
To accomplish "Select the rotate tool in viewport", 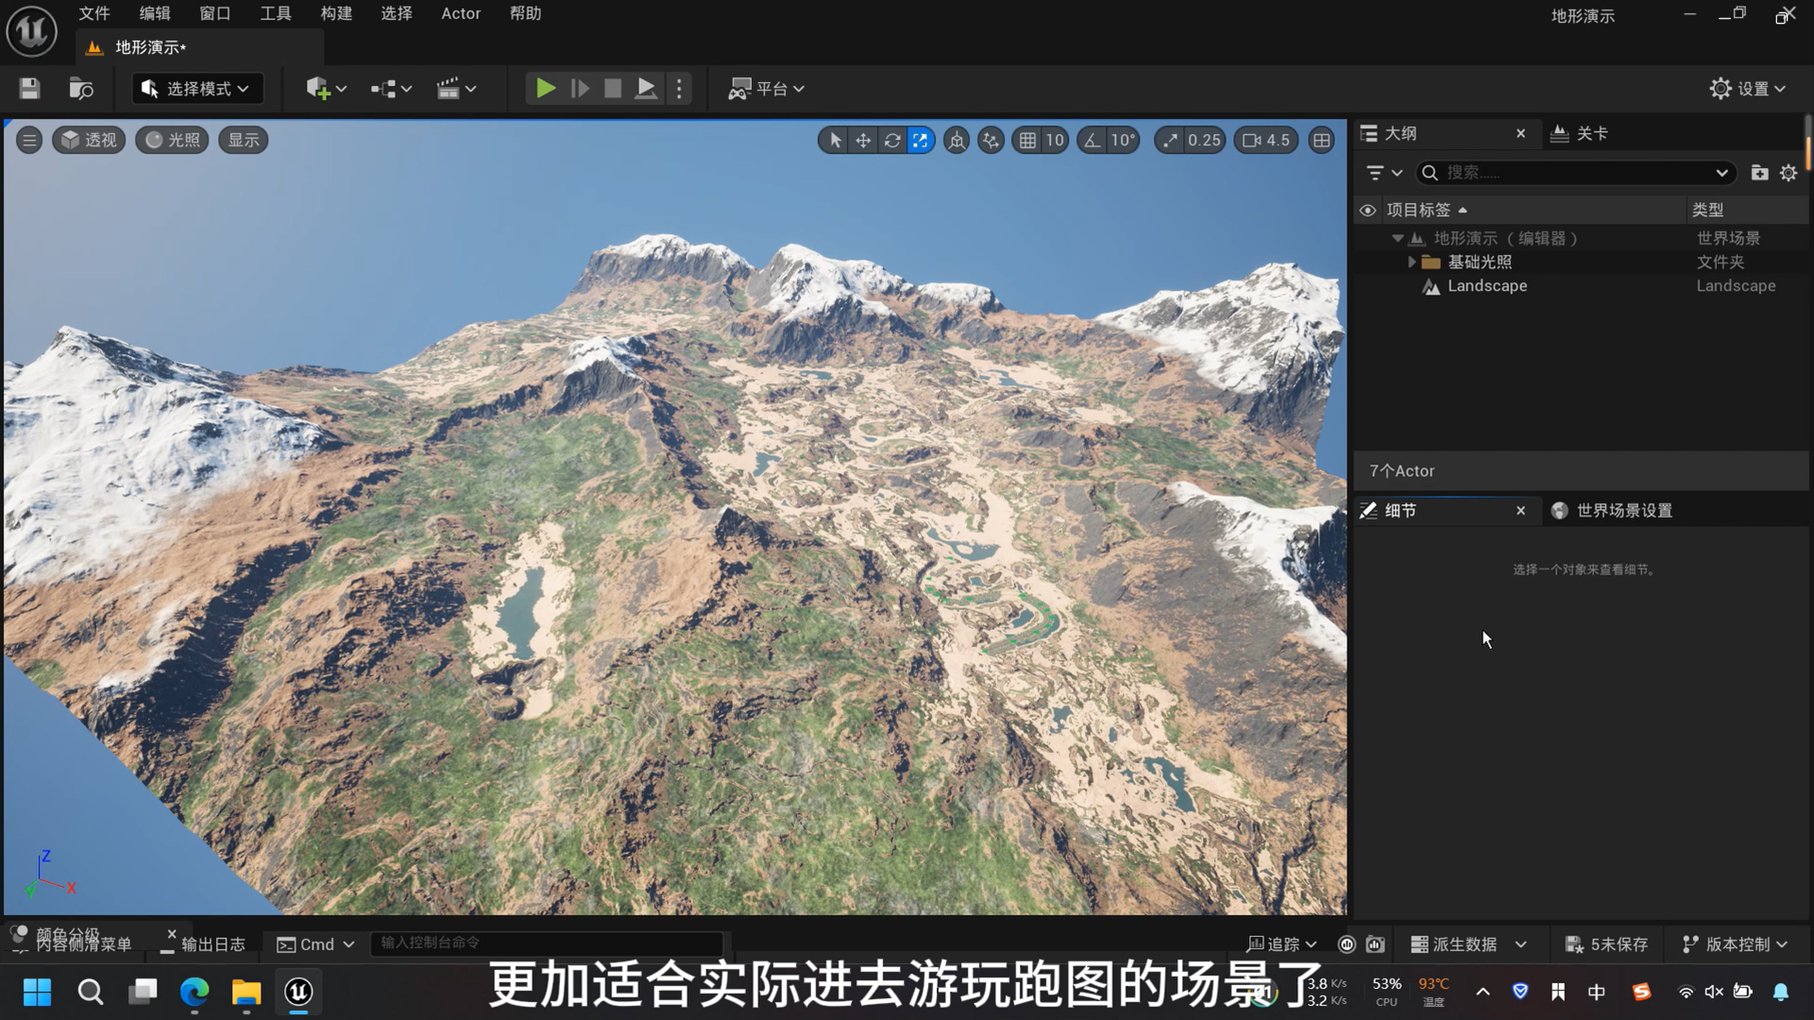I will pyautogui.click(x=892, y=140).
